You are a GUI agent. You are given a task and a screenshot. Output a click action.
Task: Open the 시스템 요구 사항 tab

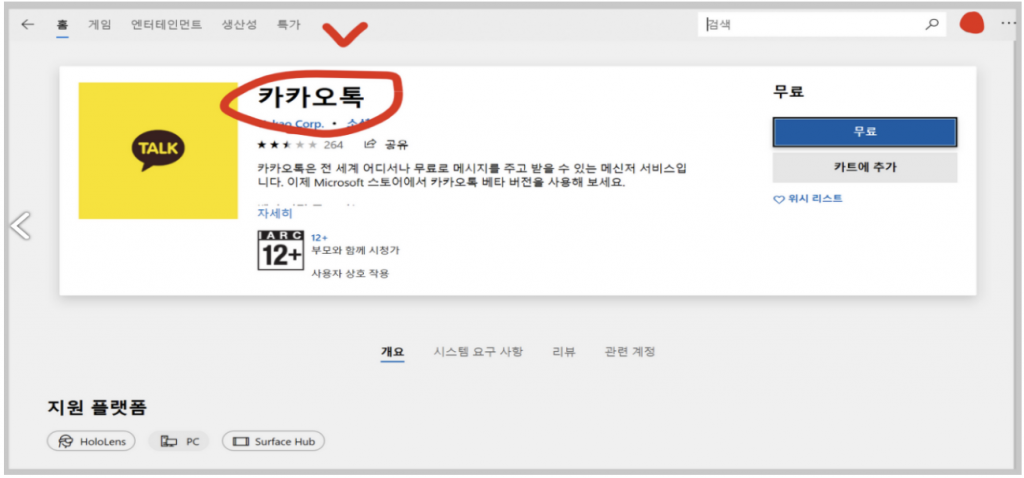coord(478,352)
